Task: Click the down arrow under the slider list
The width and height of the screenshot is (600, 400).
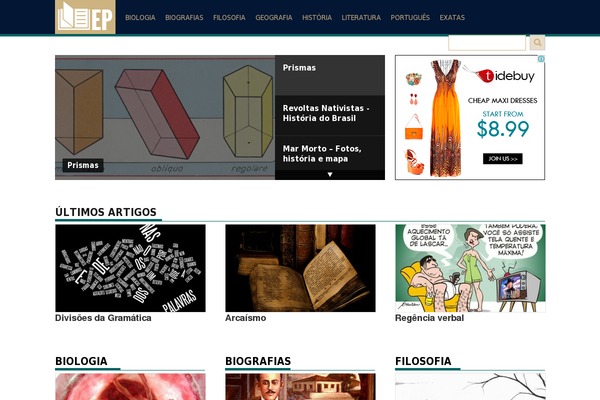Action: (x=330, y=175)
